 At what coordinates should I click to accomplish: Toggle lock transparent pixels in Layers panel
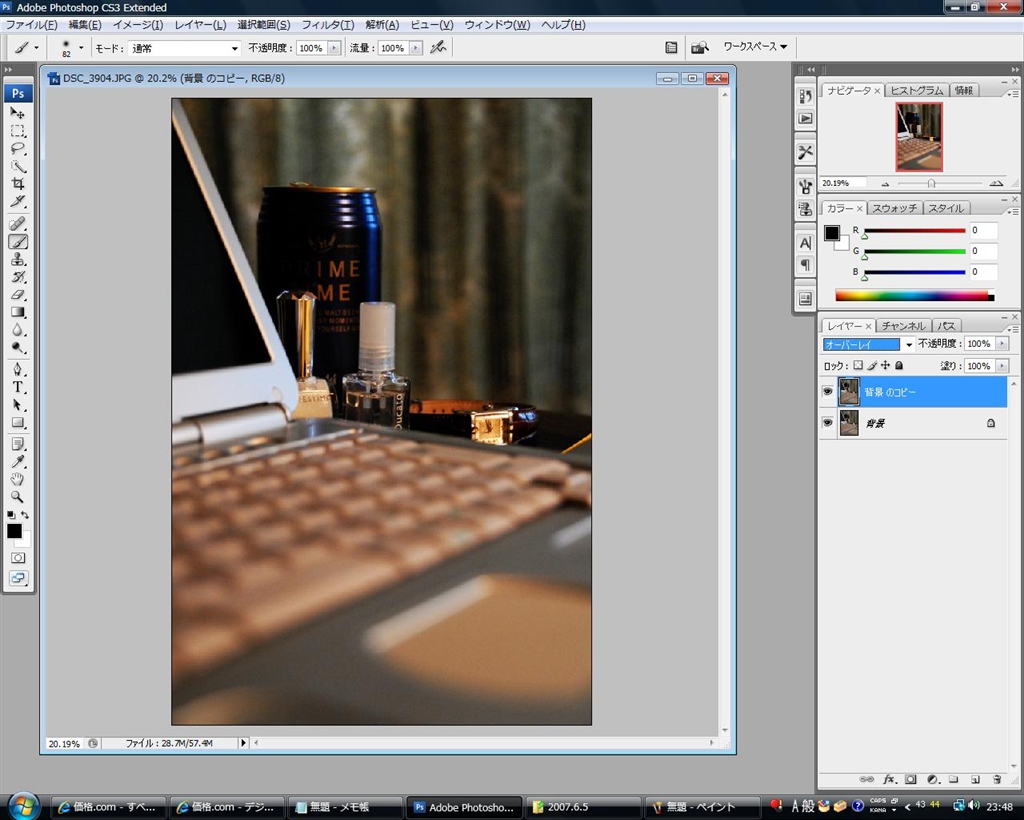click(857, 366)
